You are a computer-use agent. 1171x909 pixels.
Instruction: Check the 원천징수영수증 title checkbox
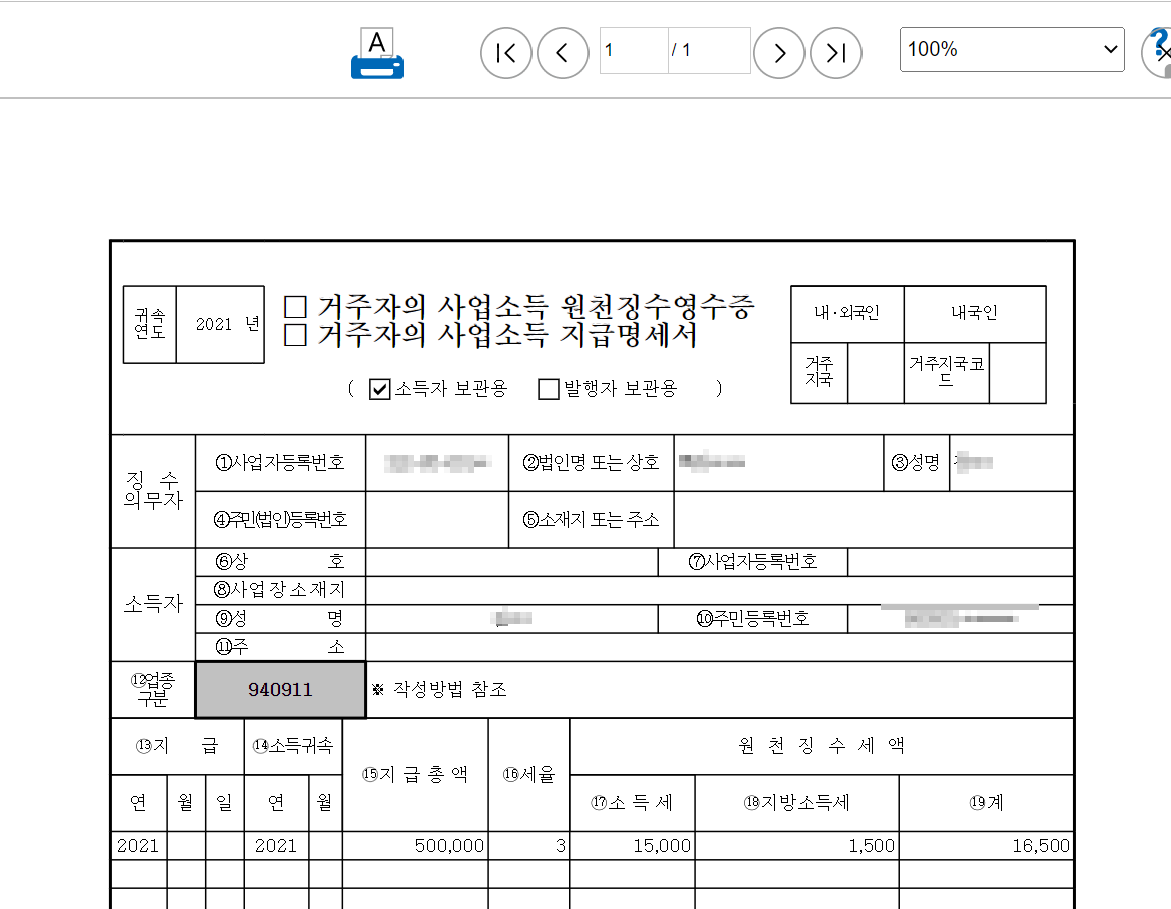(x=297, y=308)
